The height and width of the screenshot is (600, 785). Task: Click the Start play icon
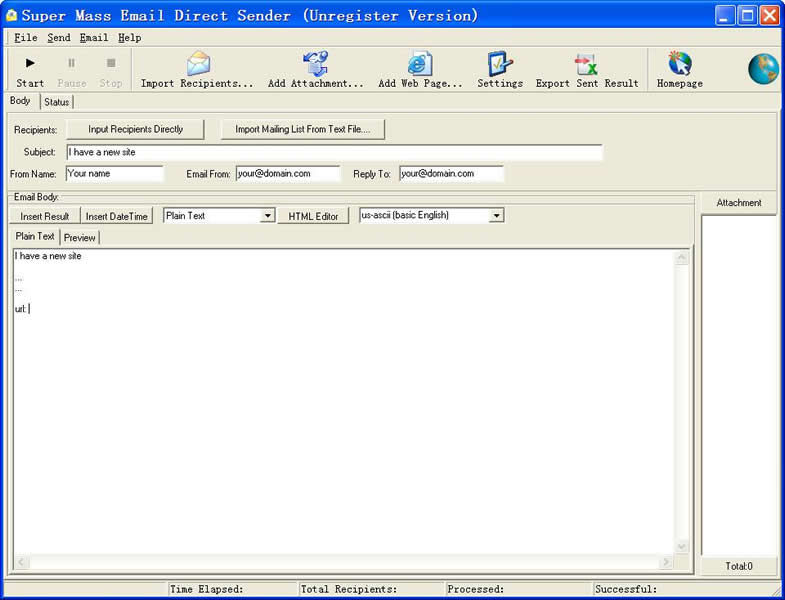click(30, 63)
